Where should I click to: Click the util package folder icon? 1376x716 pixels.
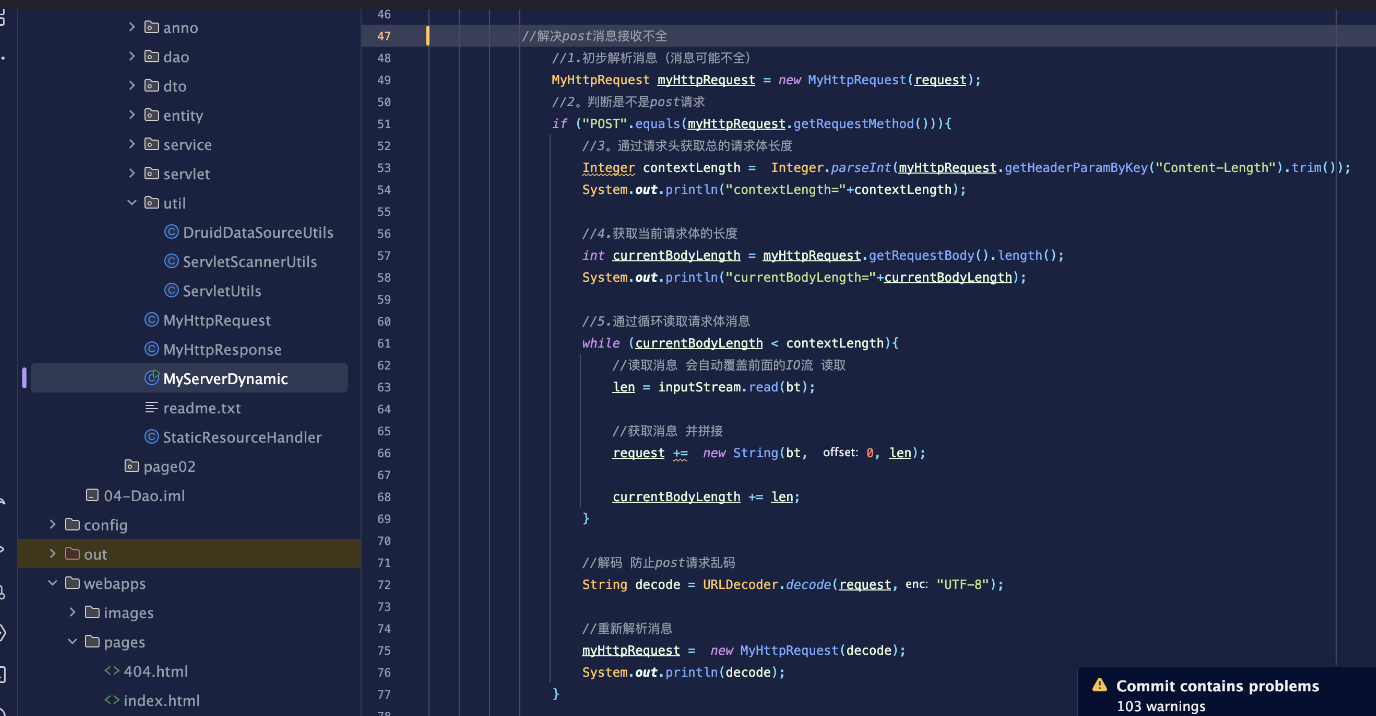(151, 203)
